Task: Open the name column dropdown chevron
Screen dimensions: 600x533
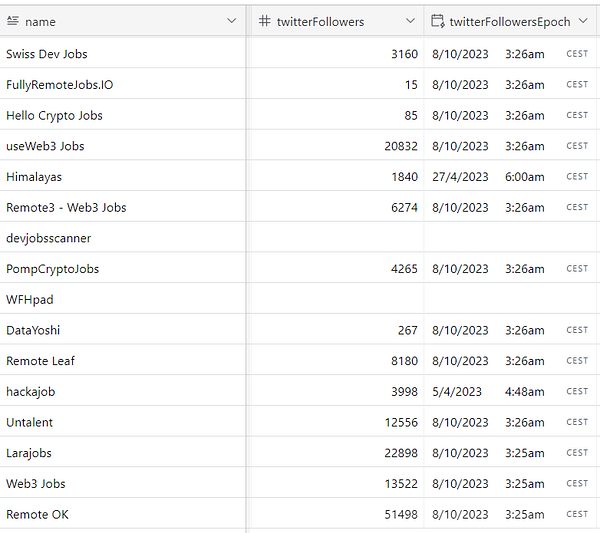Action: point(232,21)
